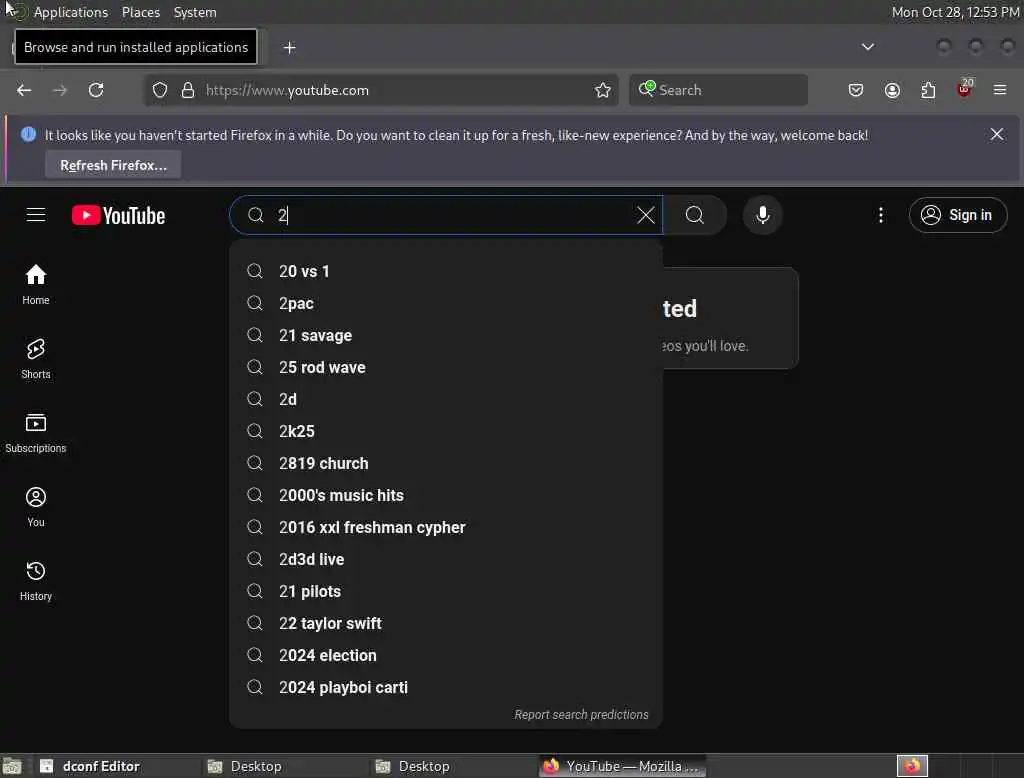The width and height of the screenshot is (1024, 778).
Task: Click the Refresh Firefox button
Action: pos(113,165)
